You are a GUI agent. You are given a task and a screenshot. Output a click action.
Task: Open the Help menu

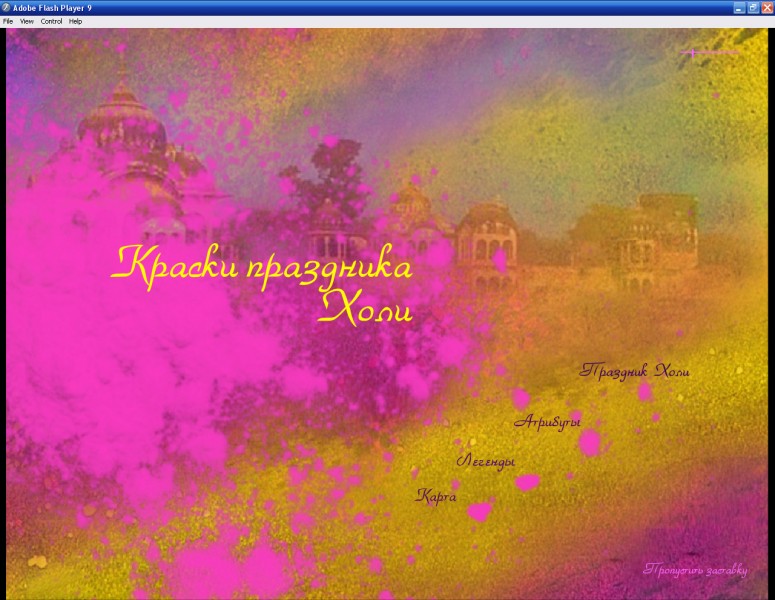[x=76, y=21]
